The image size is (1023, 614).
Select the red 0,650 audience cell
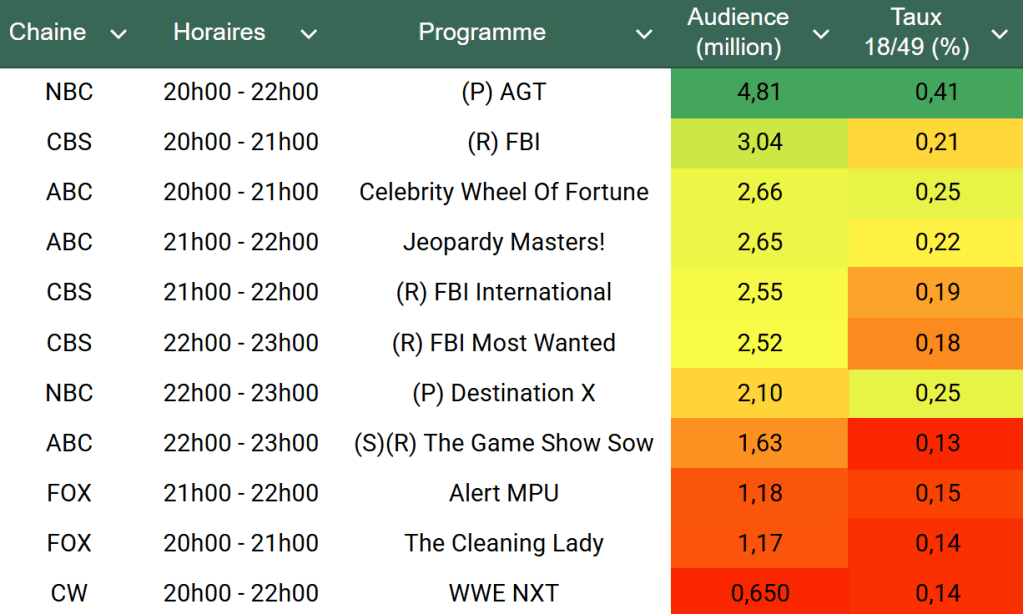point(759,593)
